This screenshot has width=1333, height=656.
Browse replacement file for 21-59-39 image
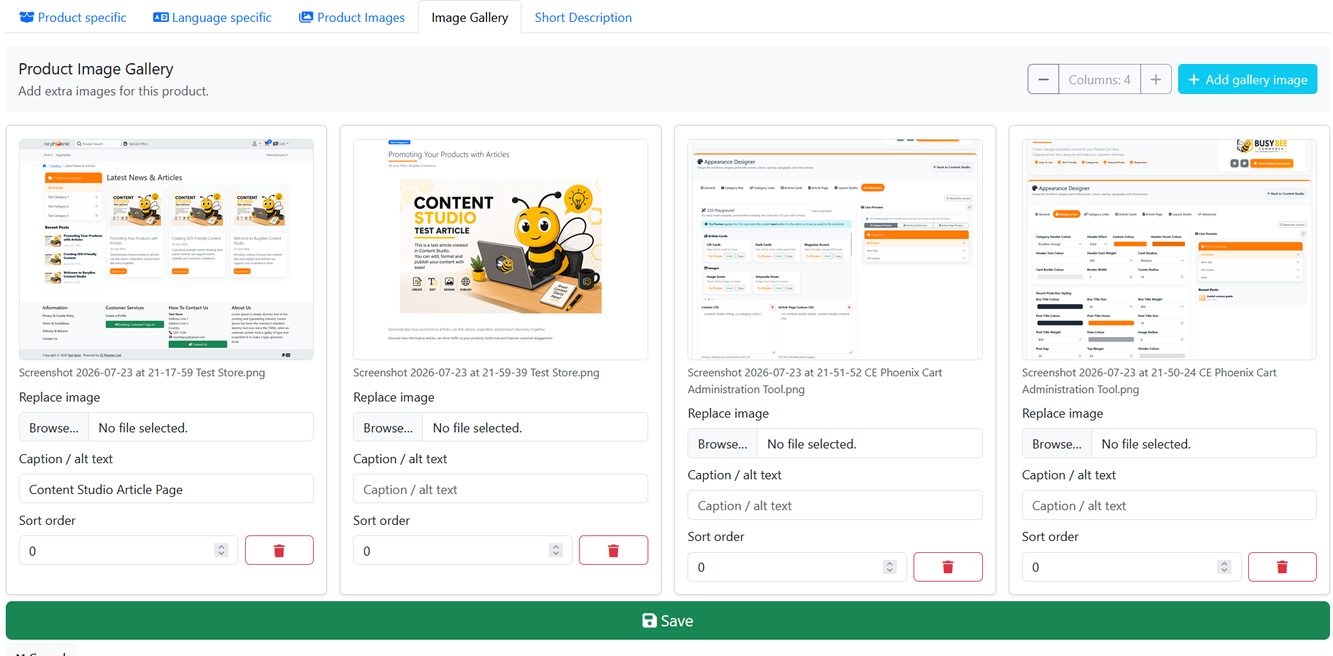(x=388, y=427)
